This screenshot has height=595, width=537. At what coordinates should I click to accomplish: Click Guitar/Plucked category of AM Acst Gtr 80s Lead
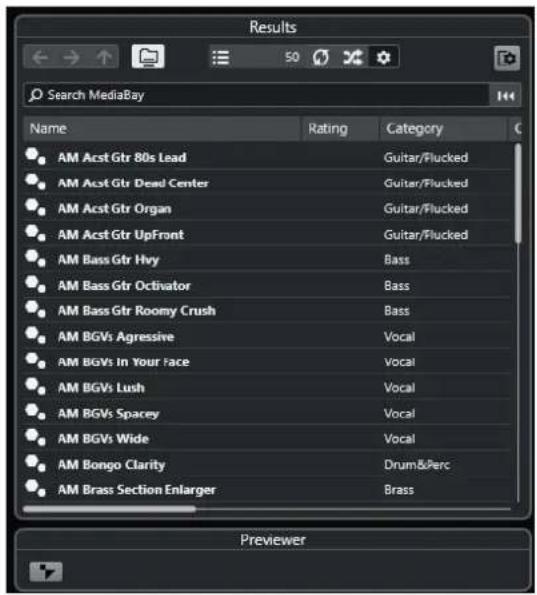pyautogui.click(x=426, y=157)
